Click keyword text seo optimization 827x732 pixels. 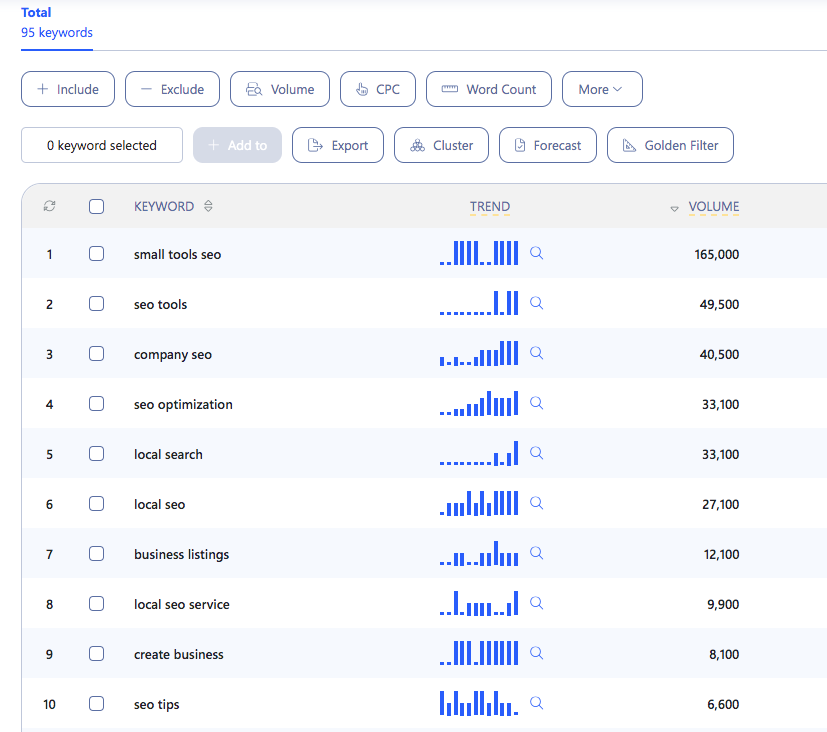click(x=183, y=404)
